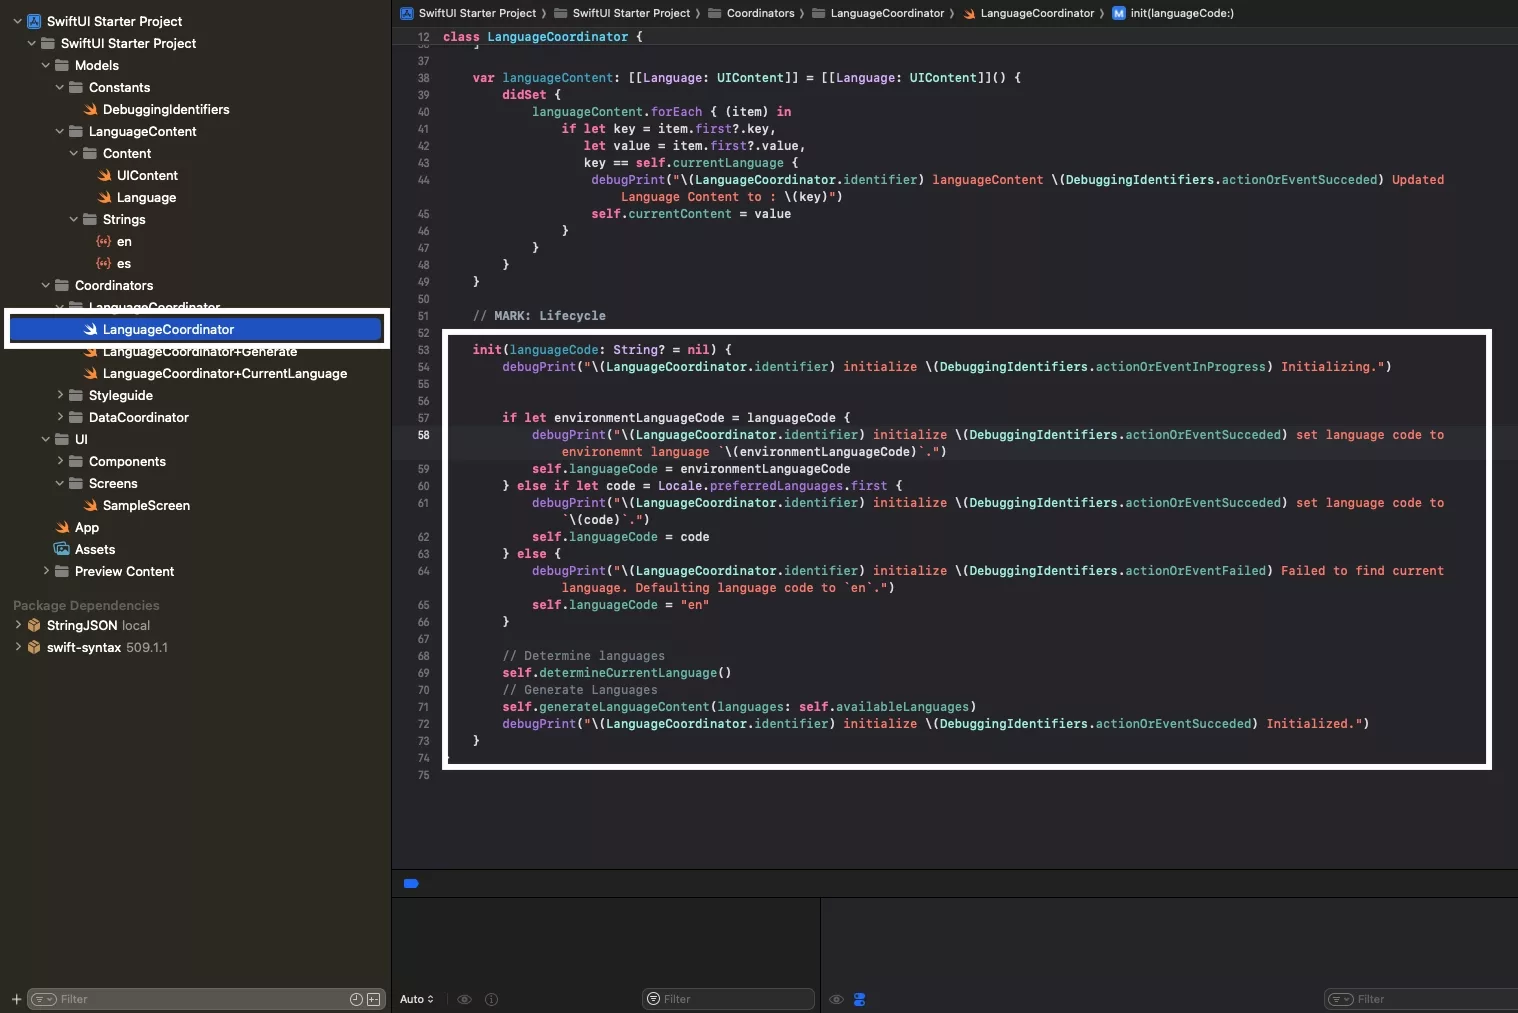Click 'Package Dependencies' section header
This screenshot has height=1013, width=1518.
(x=86, y=605)
